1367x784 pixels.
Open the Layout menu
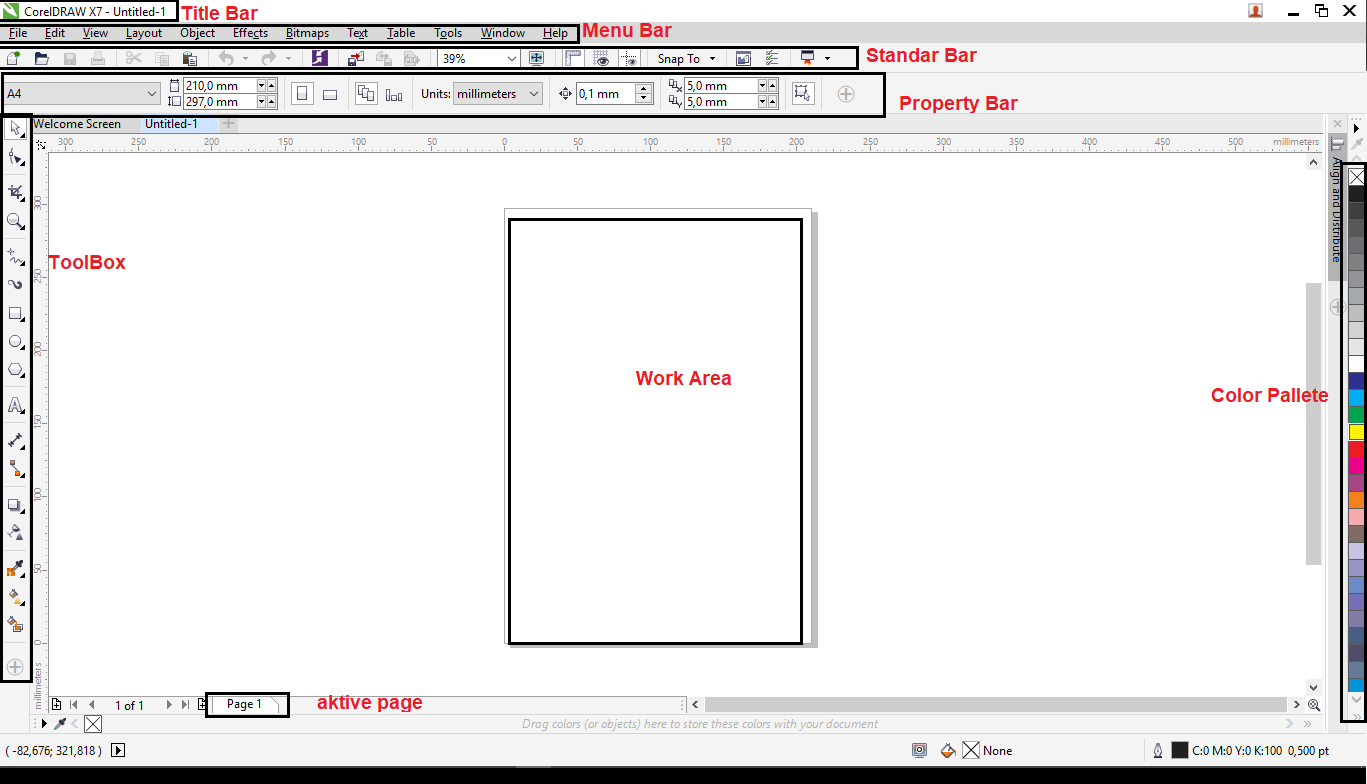click(144, 33)
